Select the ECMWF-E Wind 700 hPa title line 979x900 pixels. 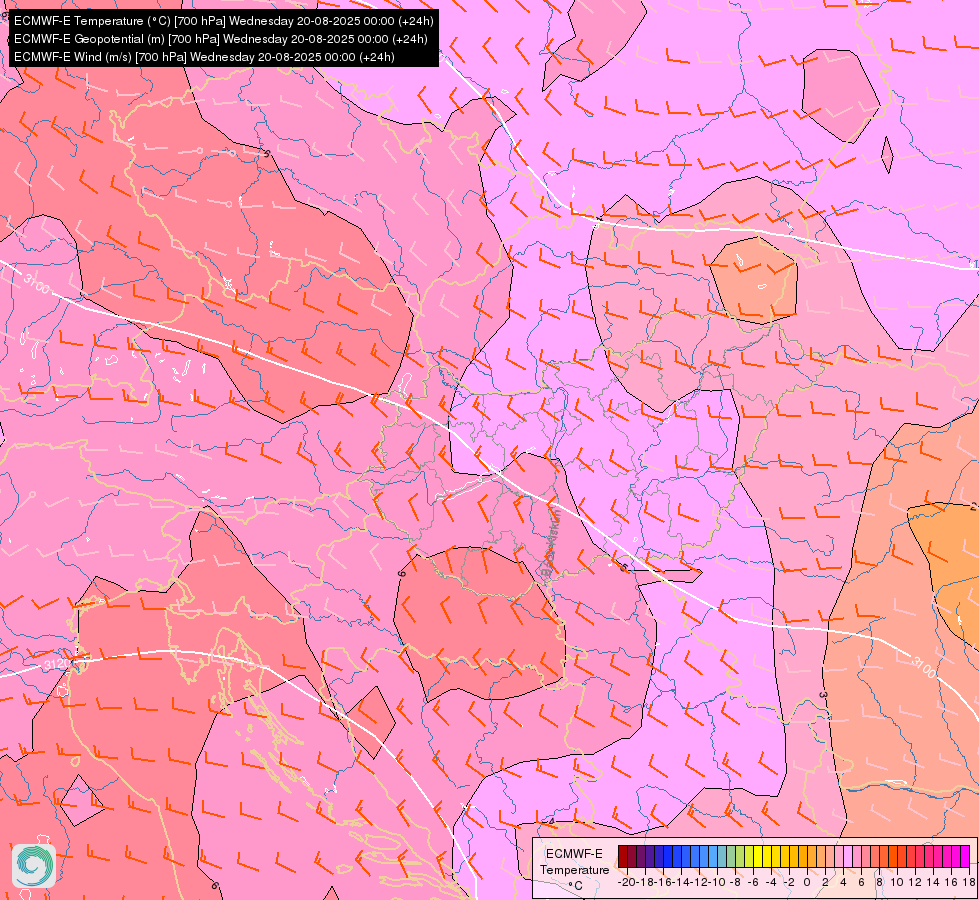tap(204, 57)
